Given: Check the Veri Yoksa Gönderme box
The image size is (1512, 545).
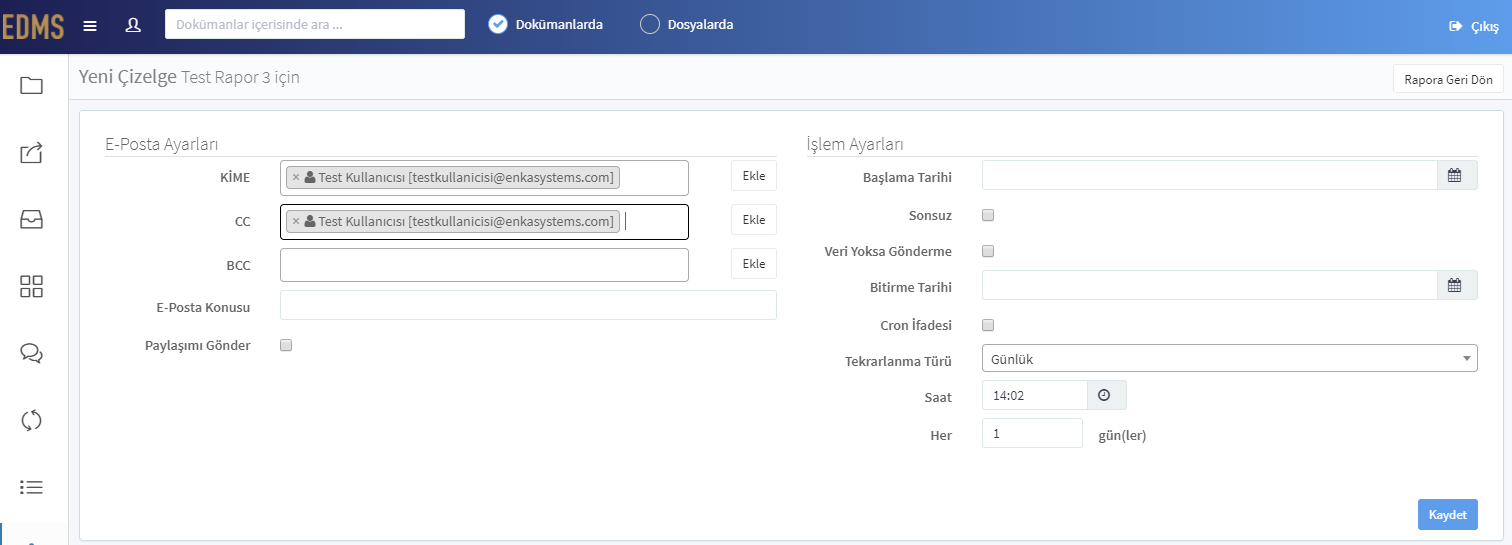Looking at the screenshot, I should pos(988,251).
